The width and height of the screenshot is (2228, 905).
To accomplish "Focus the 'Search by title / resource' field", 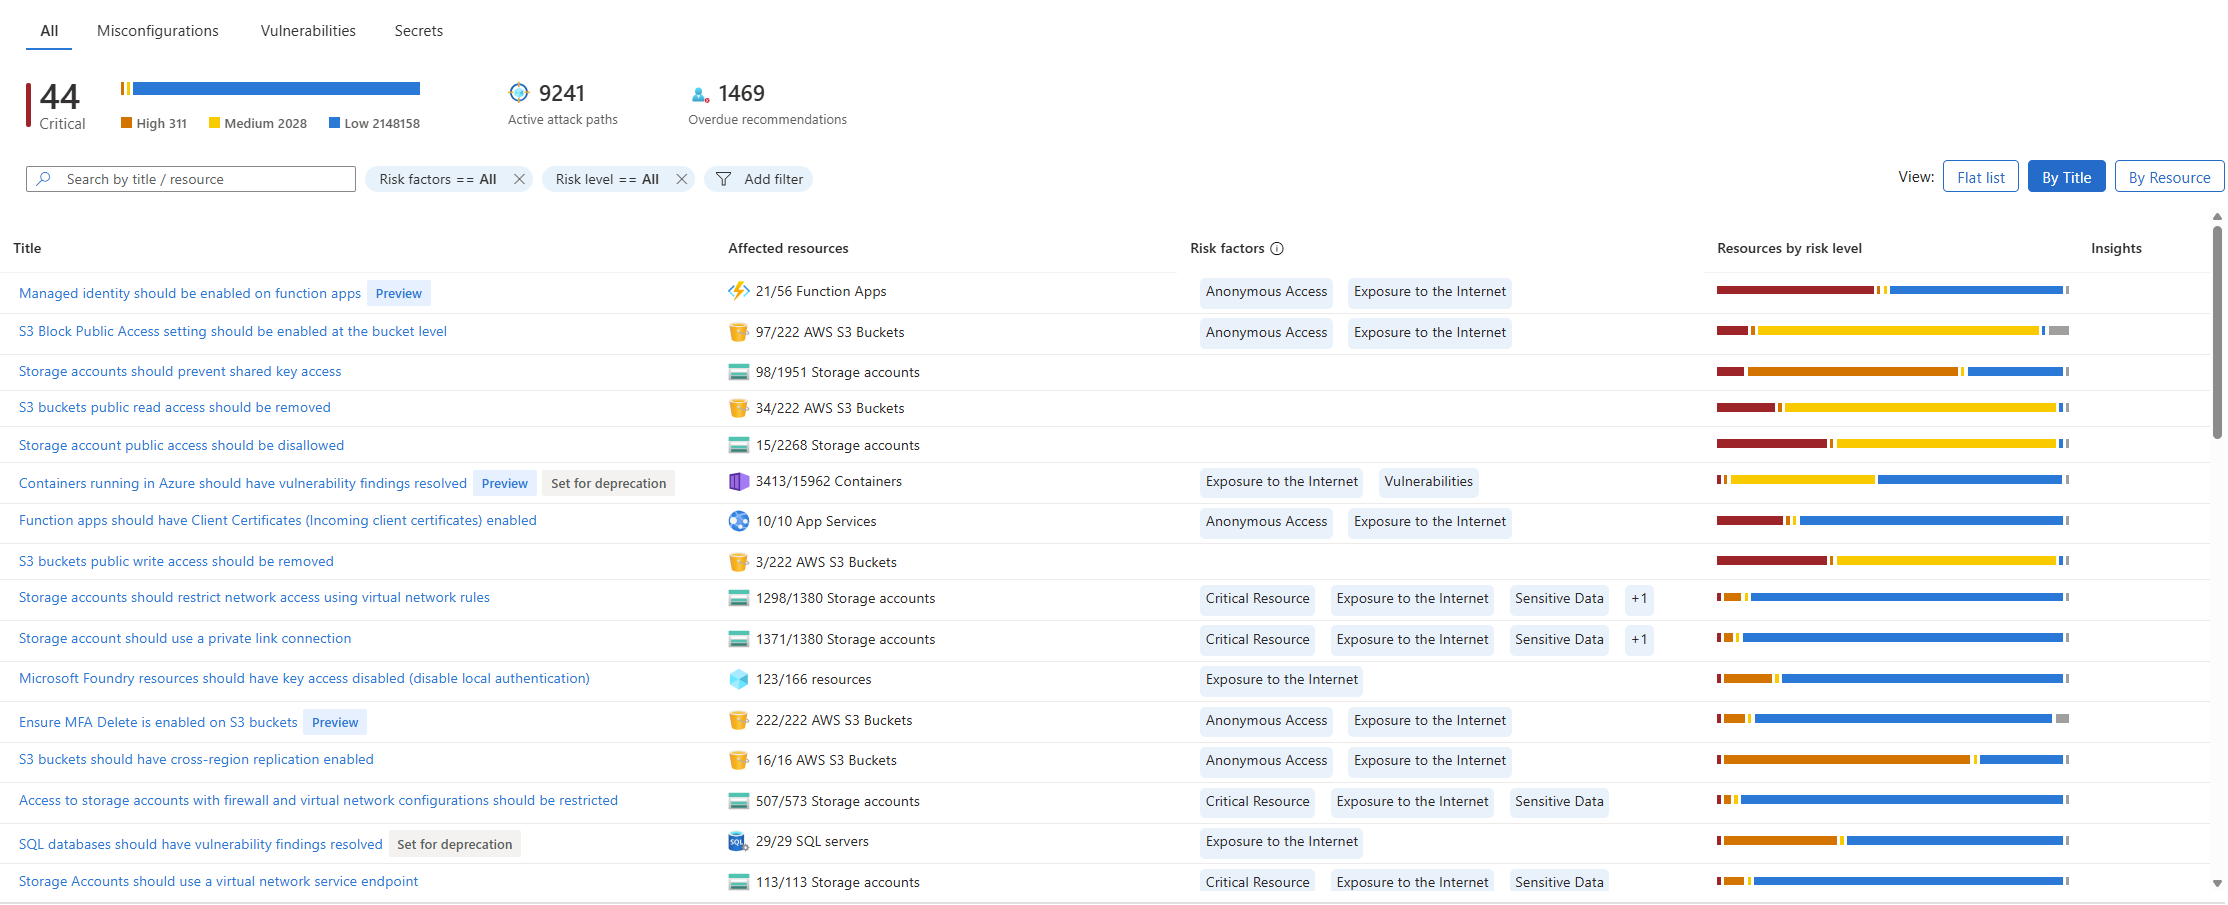I will [191, 179].
